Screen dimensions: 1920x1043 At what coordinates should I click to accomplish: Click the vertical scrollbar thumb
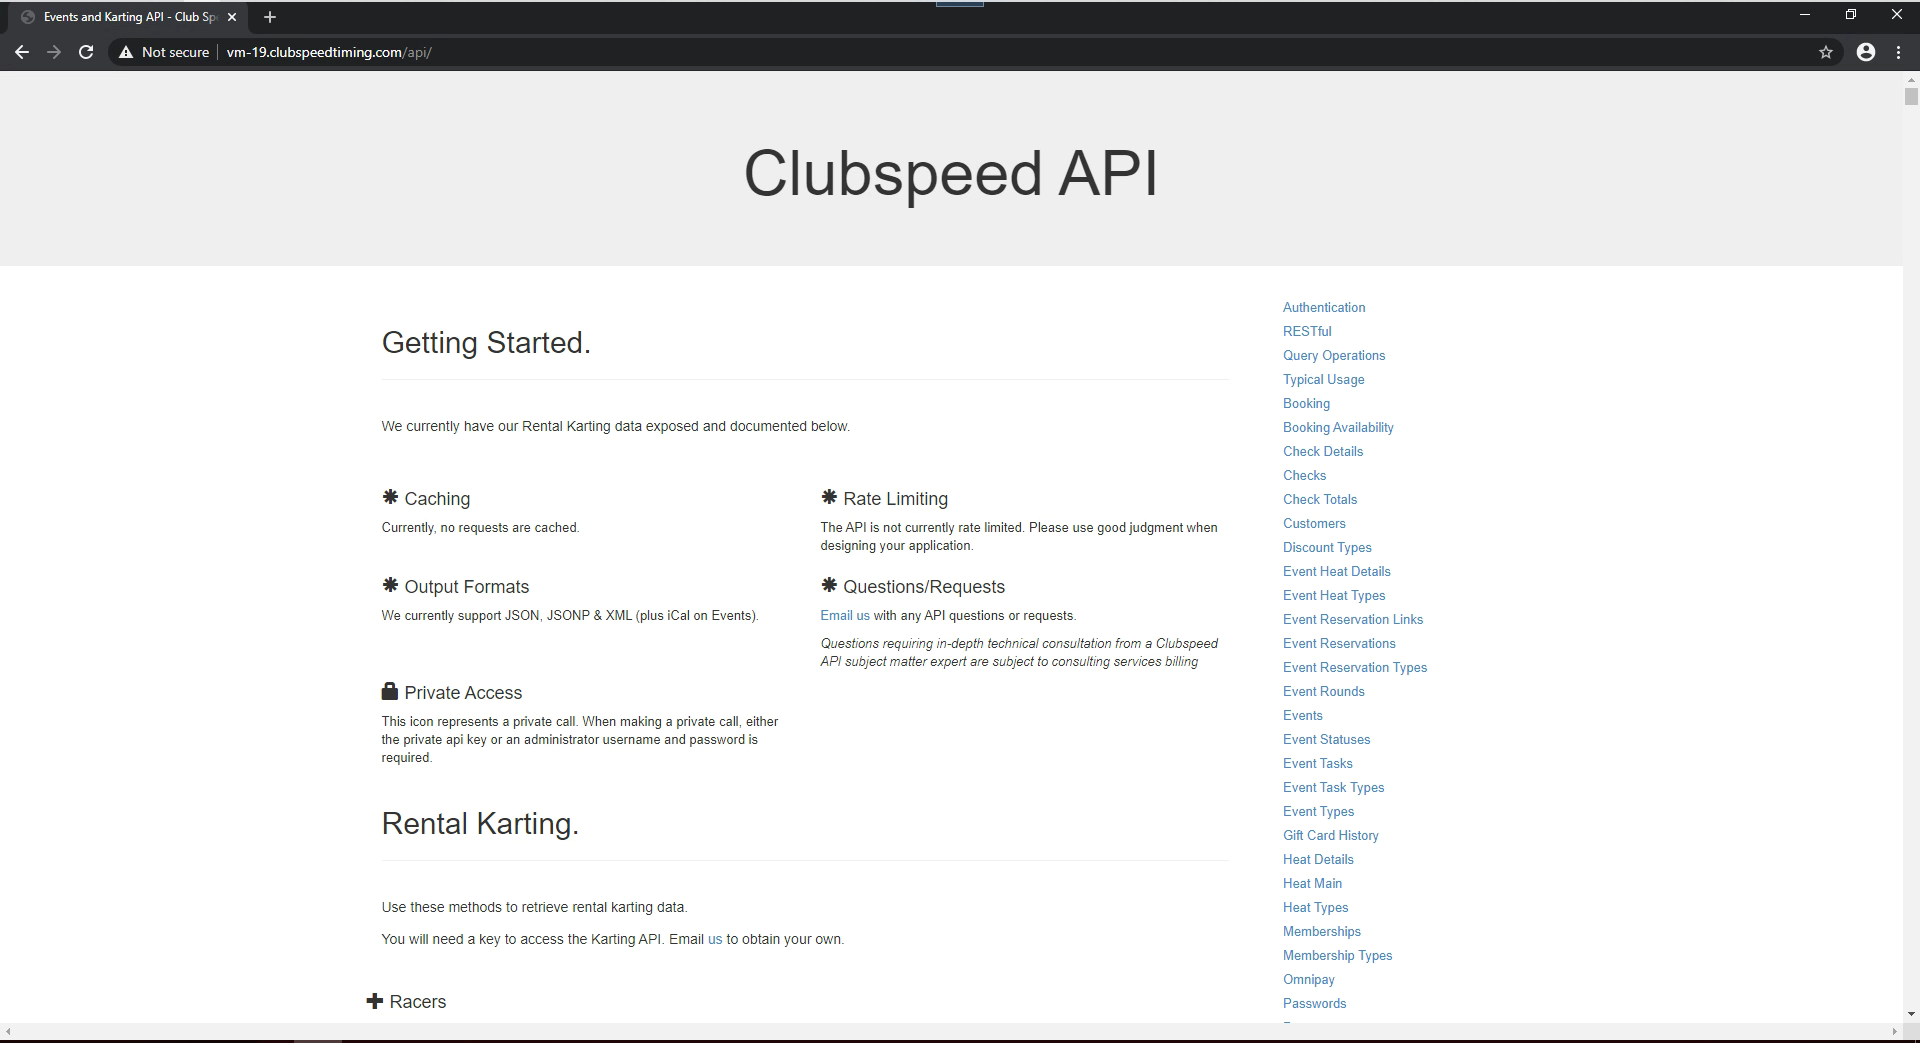[x=1911, y=96]
